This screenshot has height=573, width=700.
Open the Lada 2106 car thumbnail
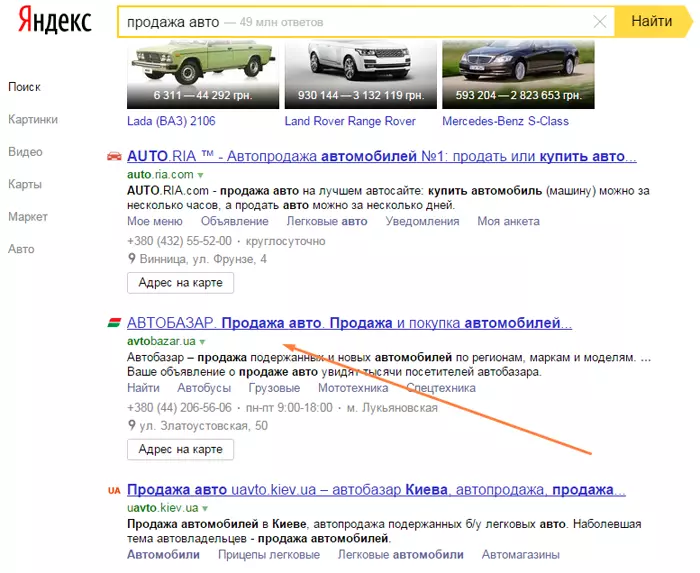(203, 74)
